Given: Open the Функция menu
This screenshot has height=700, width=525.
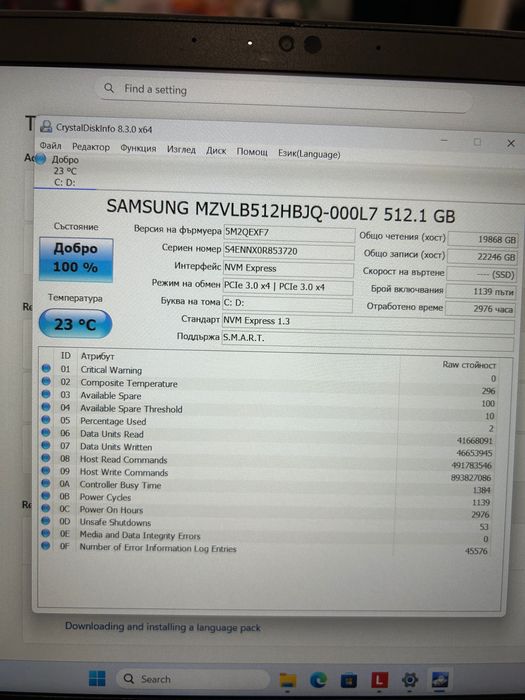Looking at the screenshot, I should [x=138, y=148].
